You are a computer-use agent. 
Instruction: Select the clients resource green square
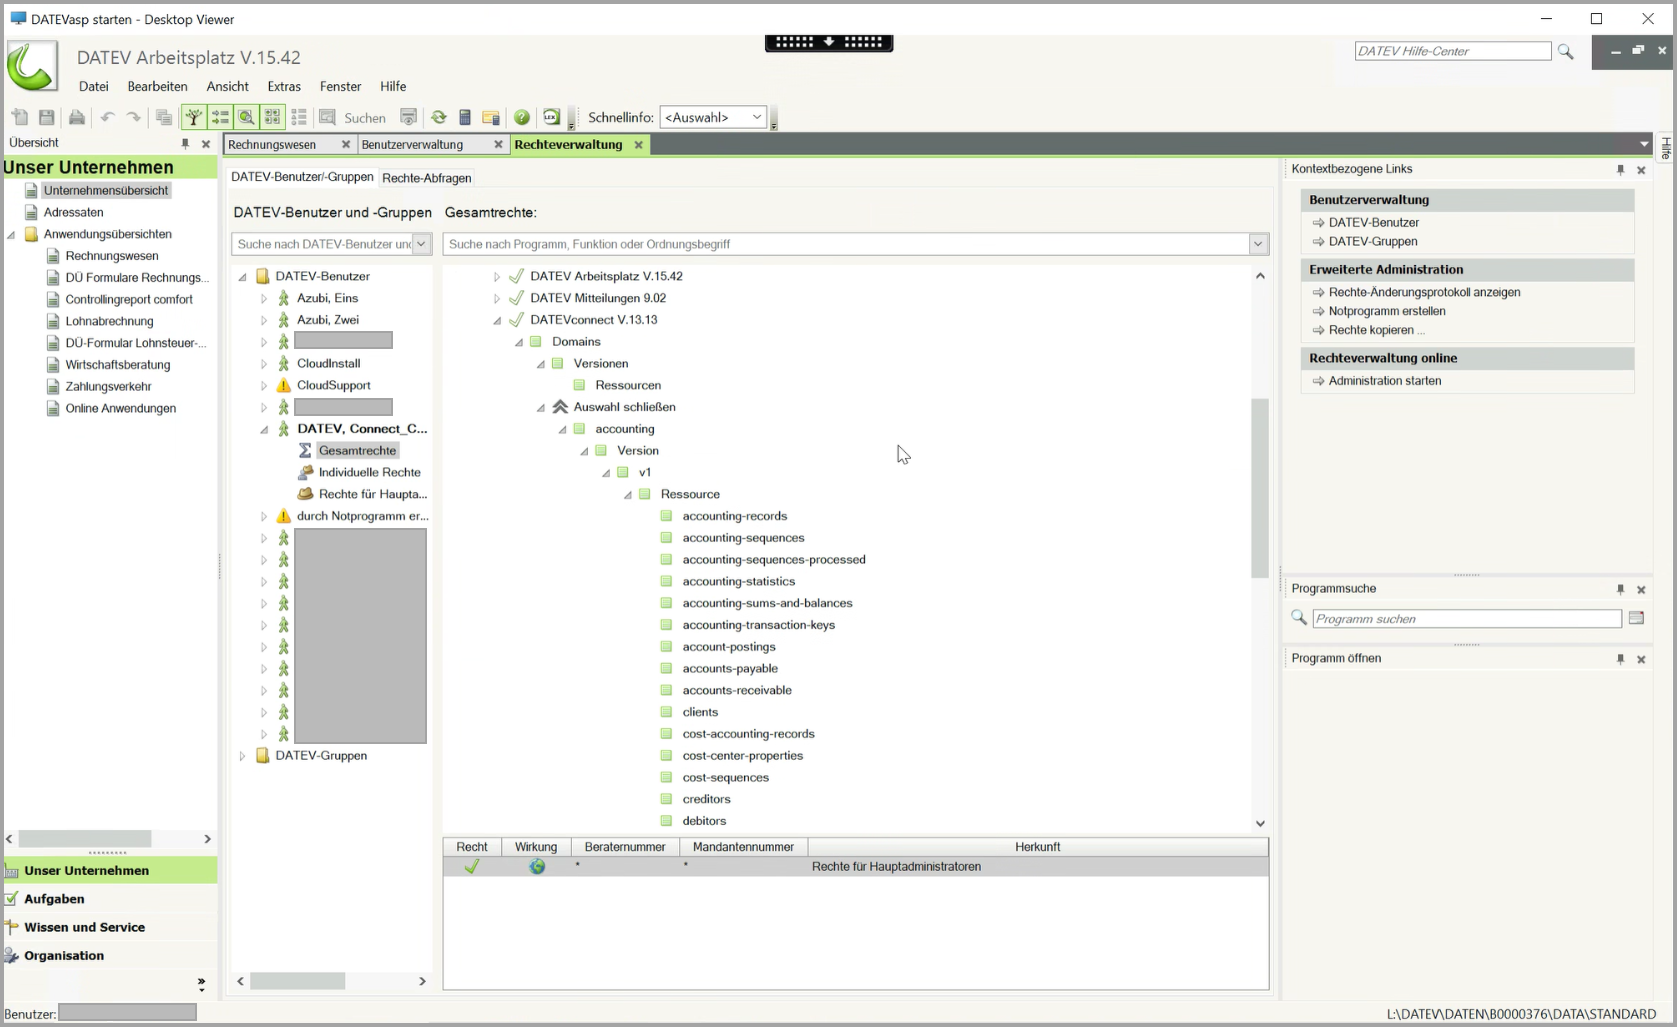[x=667, y=712]
